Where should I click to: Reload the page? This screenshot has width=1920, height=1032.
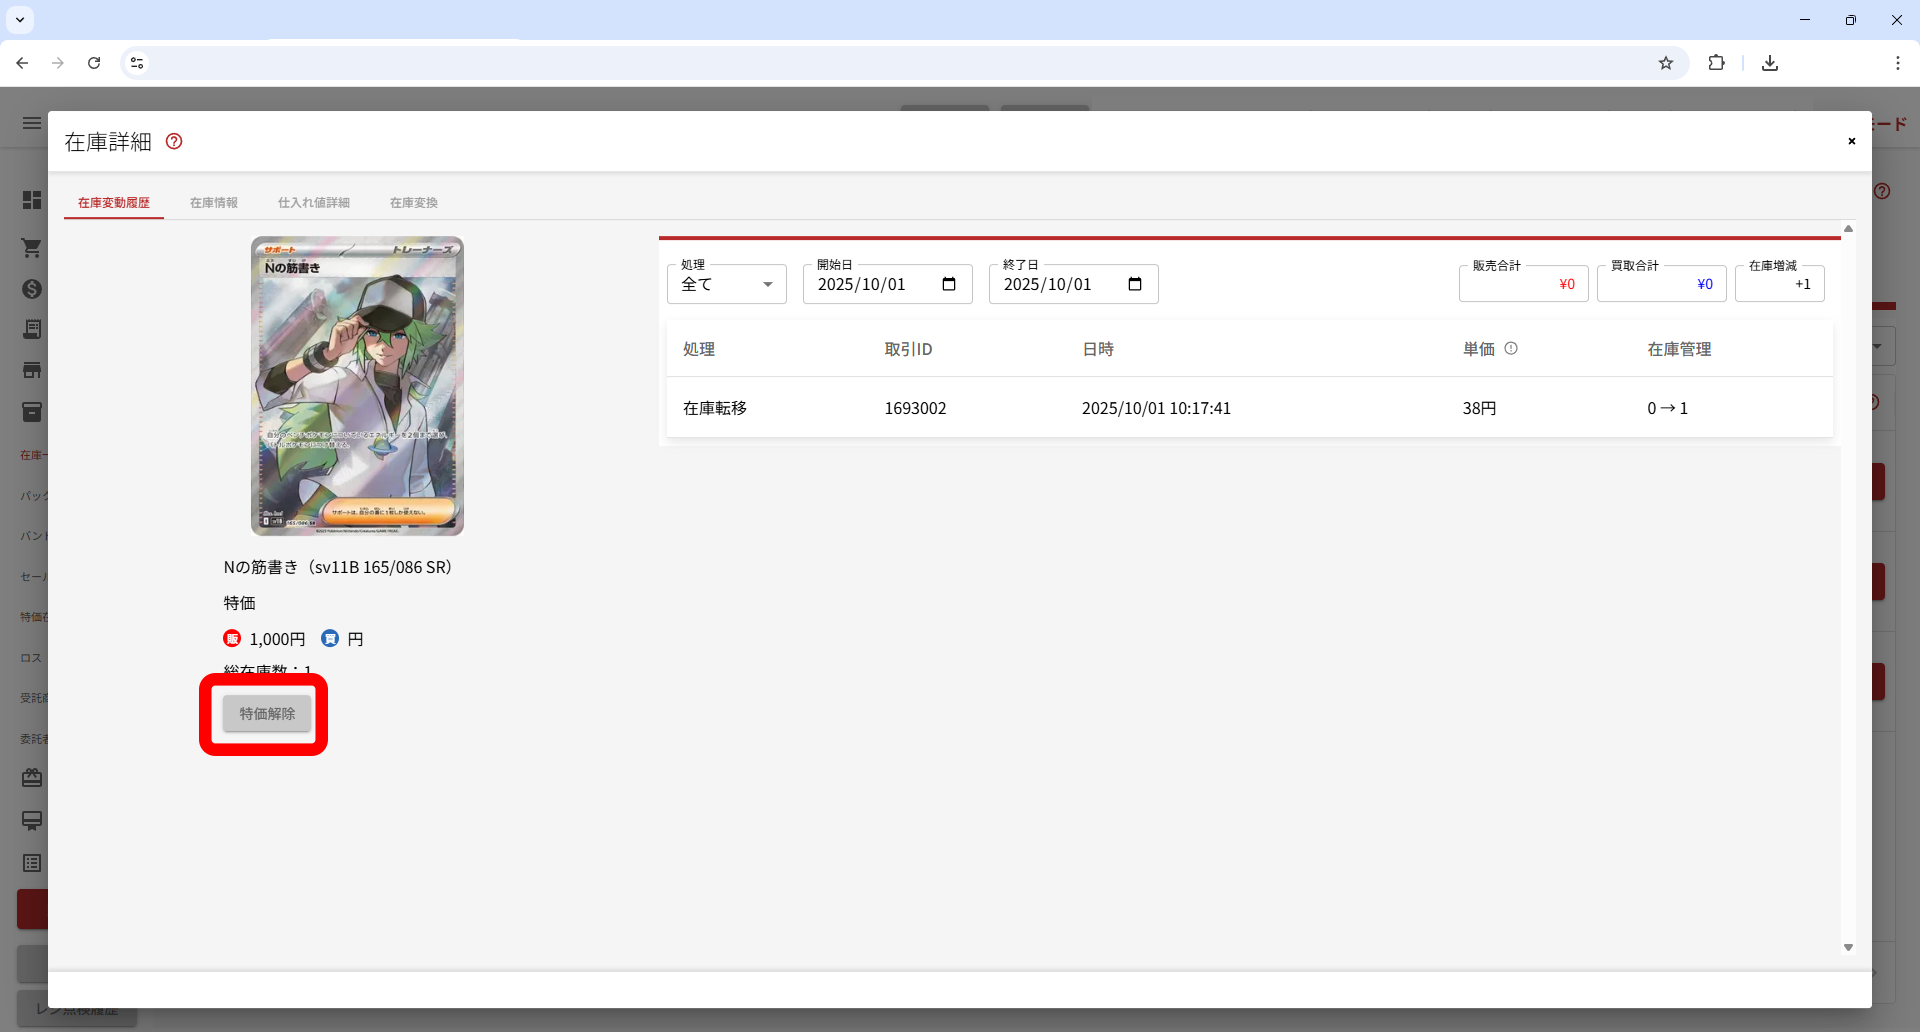[94, 63]
